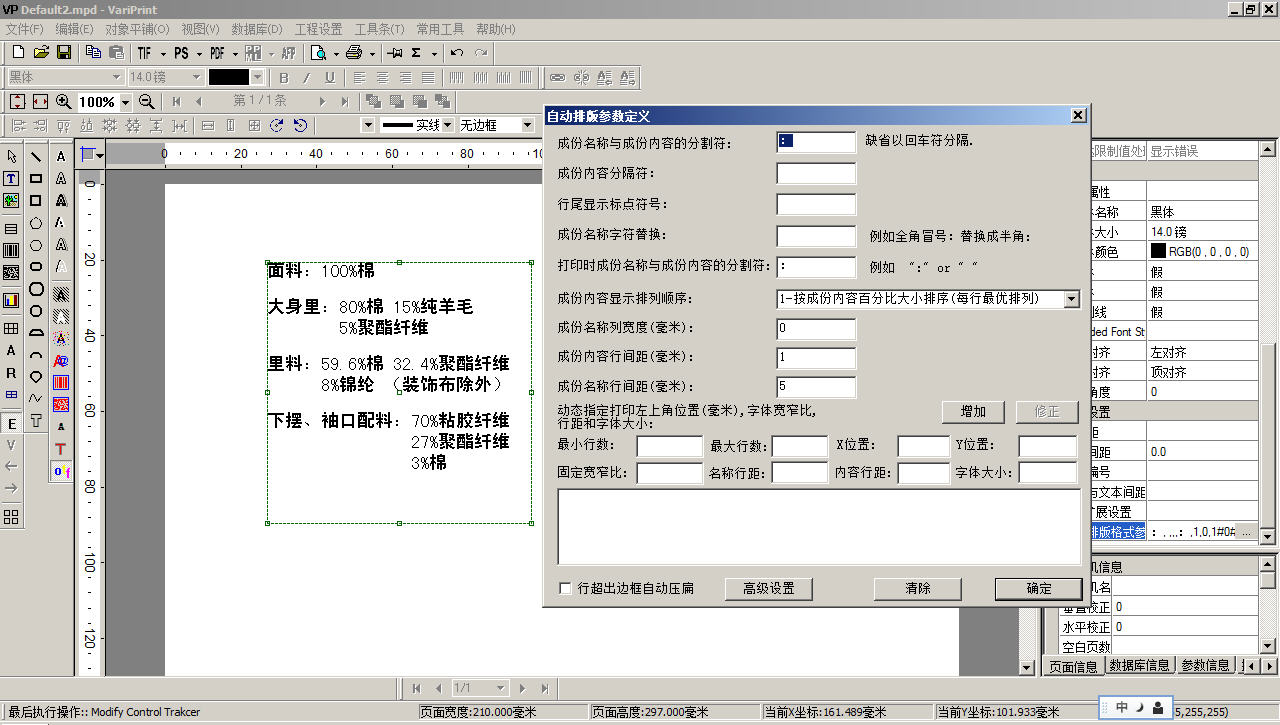Toggle italic formatting
Viewport: 1280px width, 725px height.
point(307,77)
